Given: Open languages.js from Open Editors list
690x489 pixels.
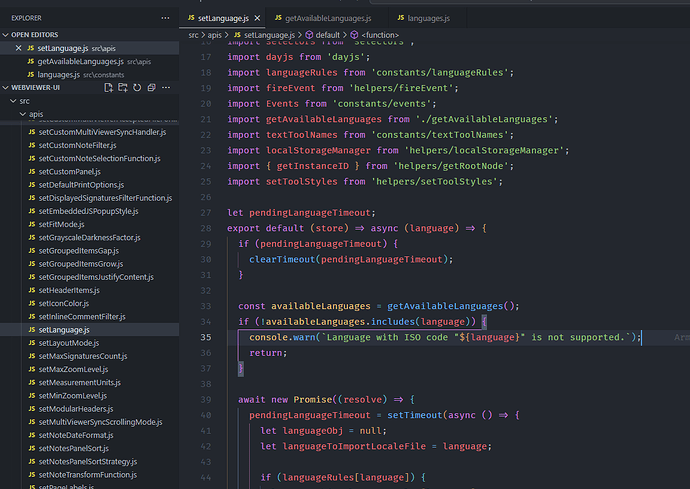Looking at the screenshot, I should coord(59,74).
